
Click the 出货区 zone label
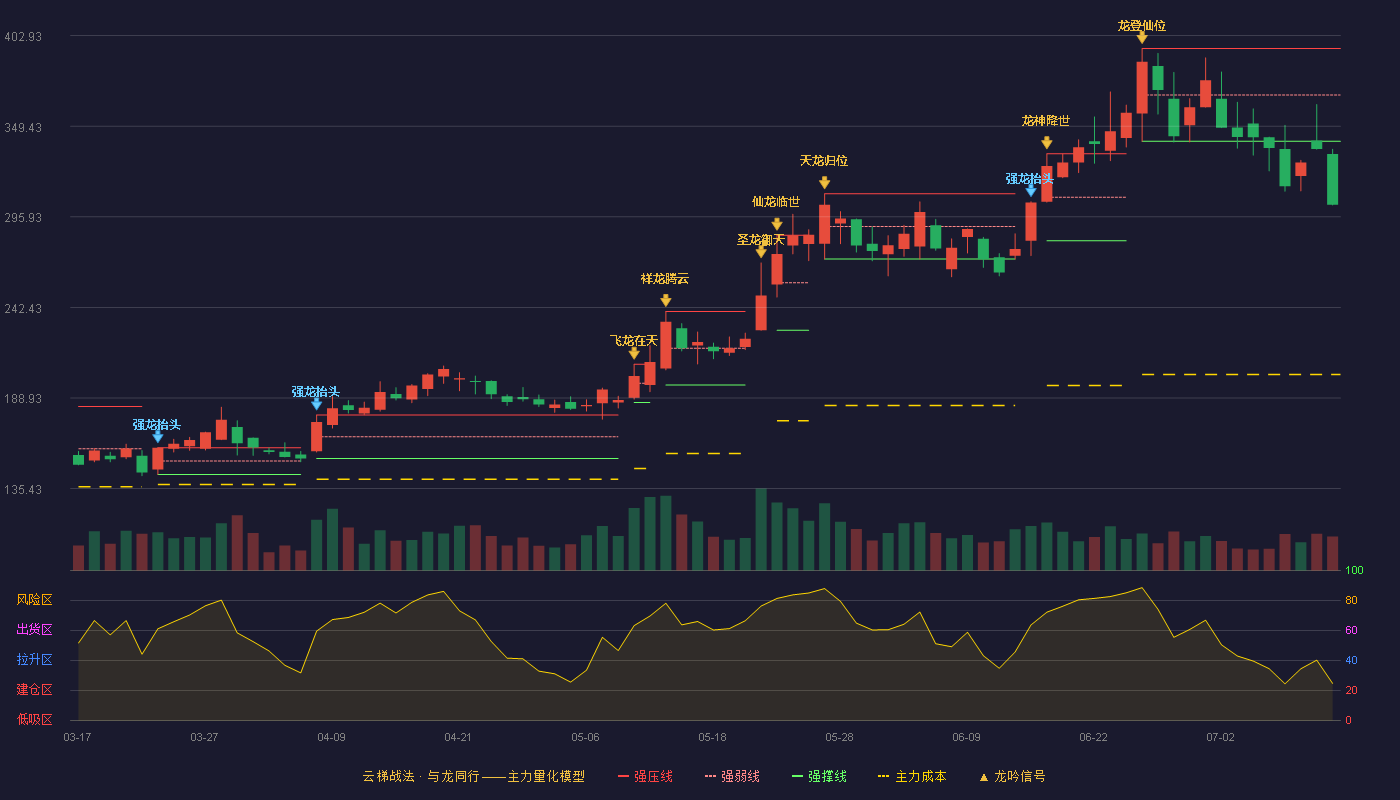pyautogui.click(x=34, y=630)
